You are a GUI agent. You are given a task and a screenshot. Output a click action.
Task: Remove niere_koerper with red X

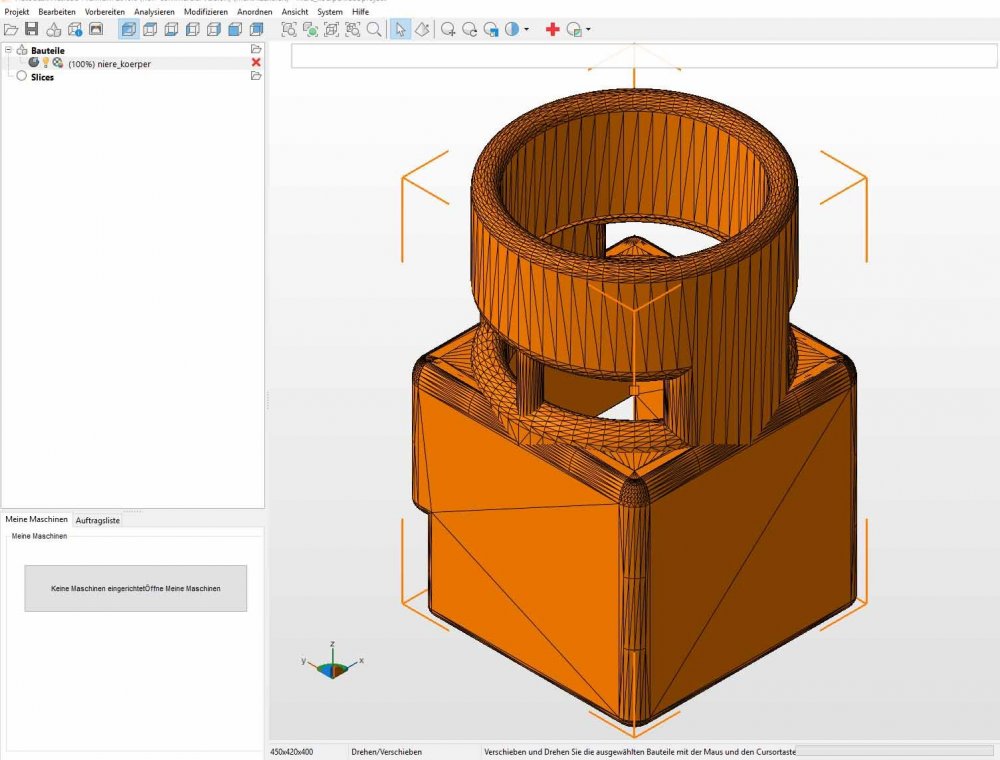(256, 63)
